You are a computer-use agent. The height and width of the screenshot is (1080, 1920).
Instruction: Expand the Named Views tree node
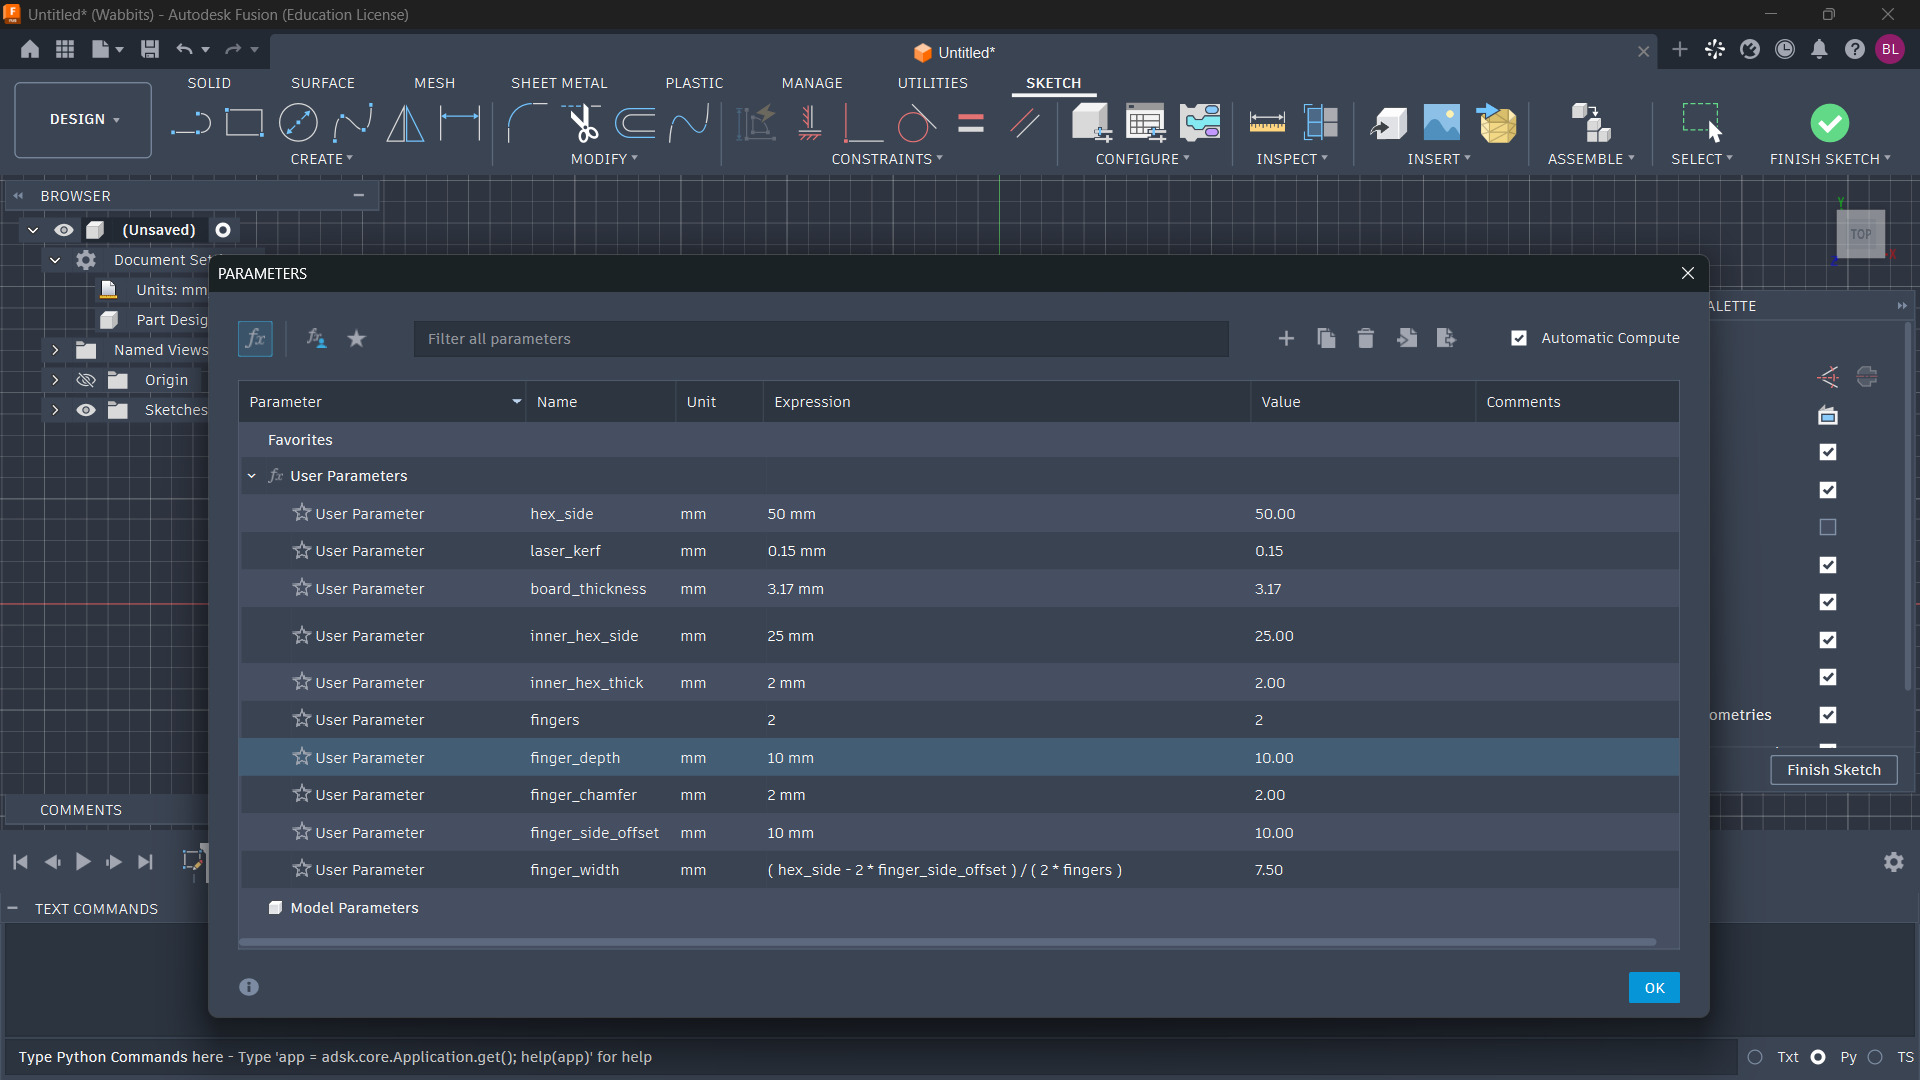55,350
